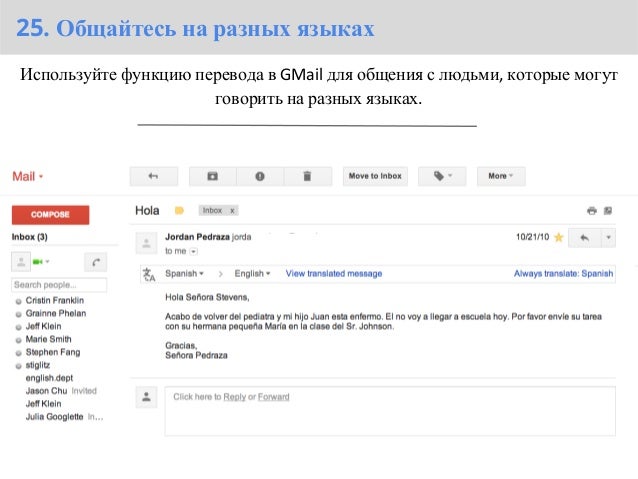Report the message as spam
The height and width of the screenshot is (479, 638).
260,176
